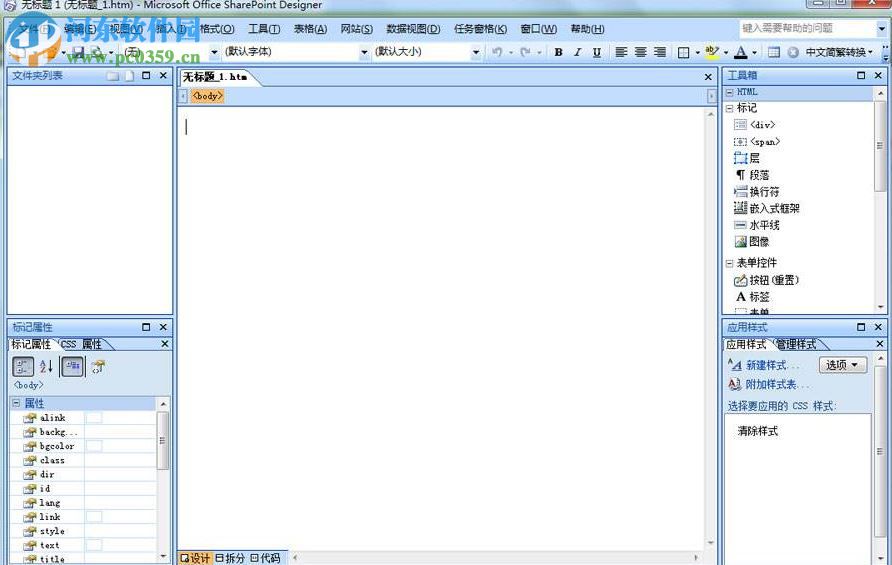Screen dimensions: 892x565
Task: Toggle Bold formatting
Action: (559, 52)
